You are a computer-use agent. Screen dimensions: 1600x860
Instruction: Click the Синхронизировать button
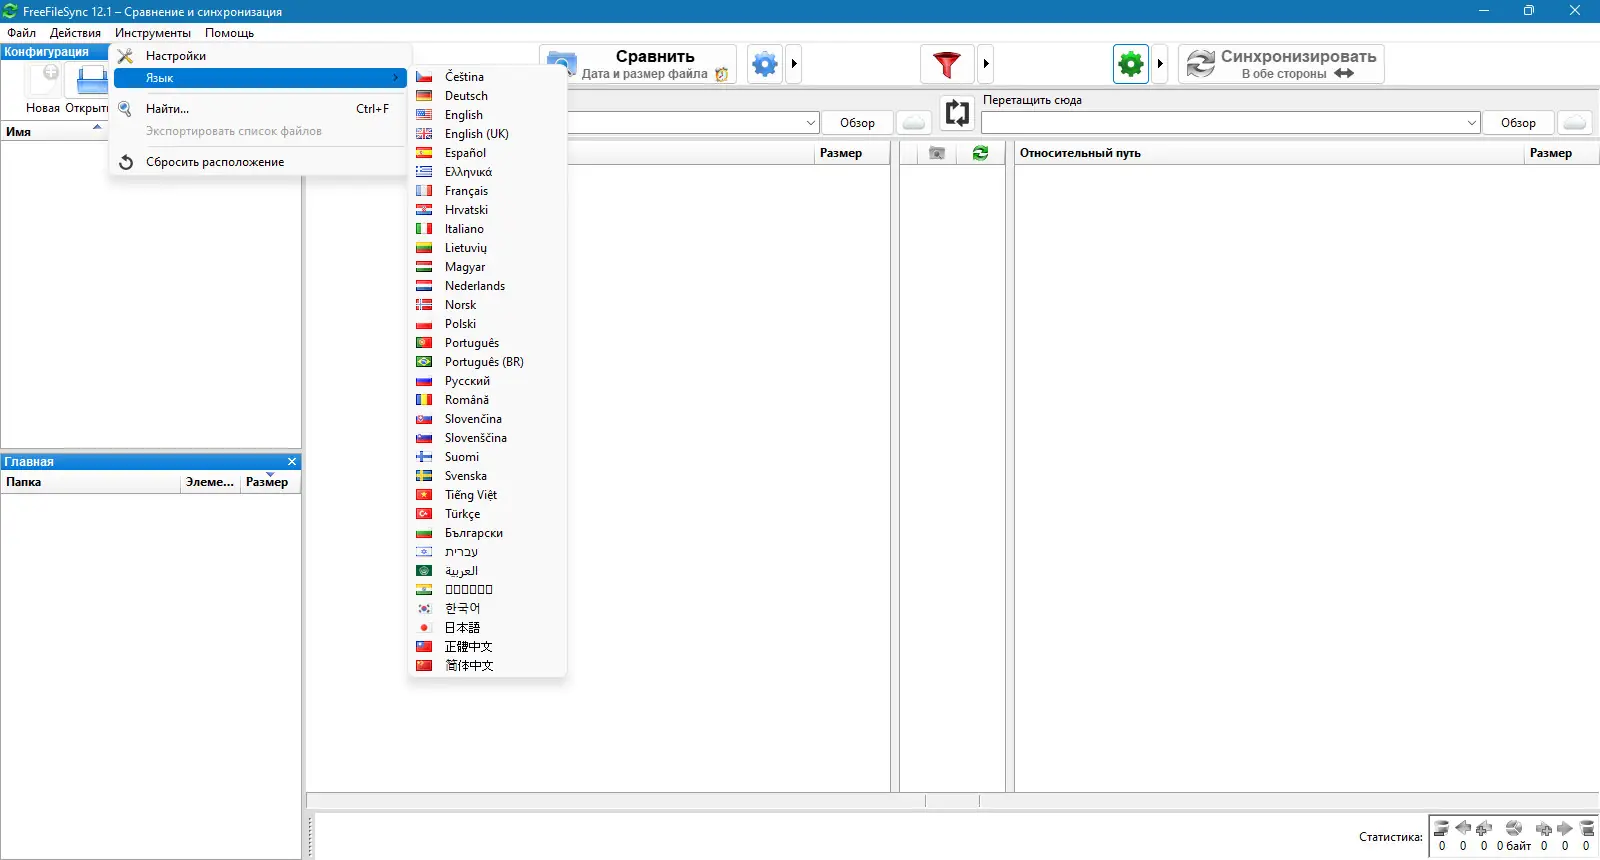coord(1281,64)
